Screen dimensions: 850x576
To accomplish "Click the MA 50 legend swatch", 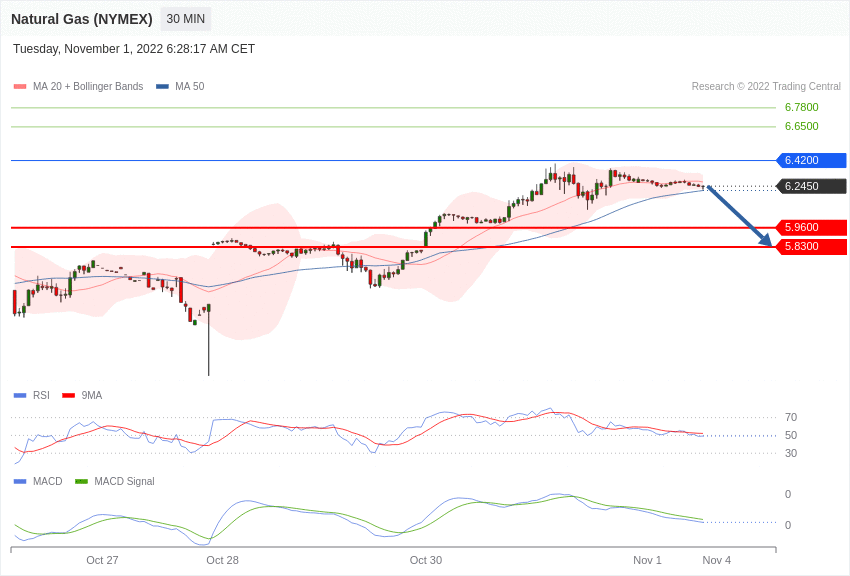I will [162, 87].
